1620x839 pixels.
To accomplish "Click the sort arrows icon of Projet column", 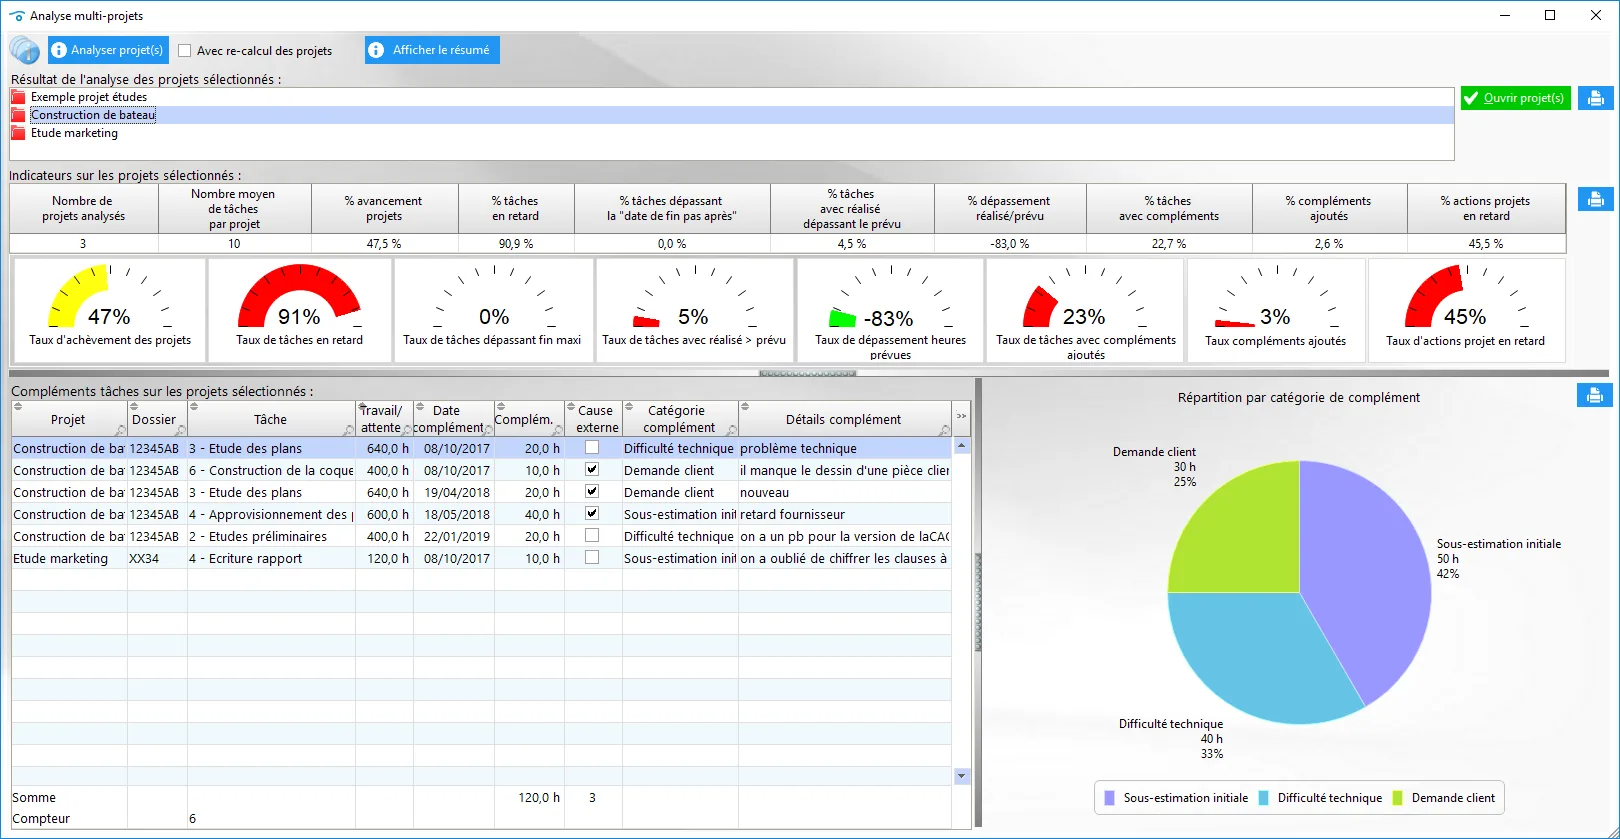I will (x=18, y=407).
